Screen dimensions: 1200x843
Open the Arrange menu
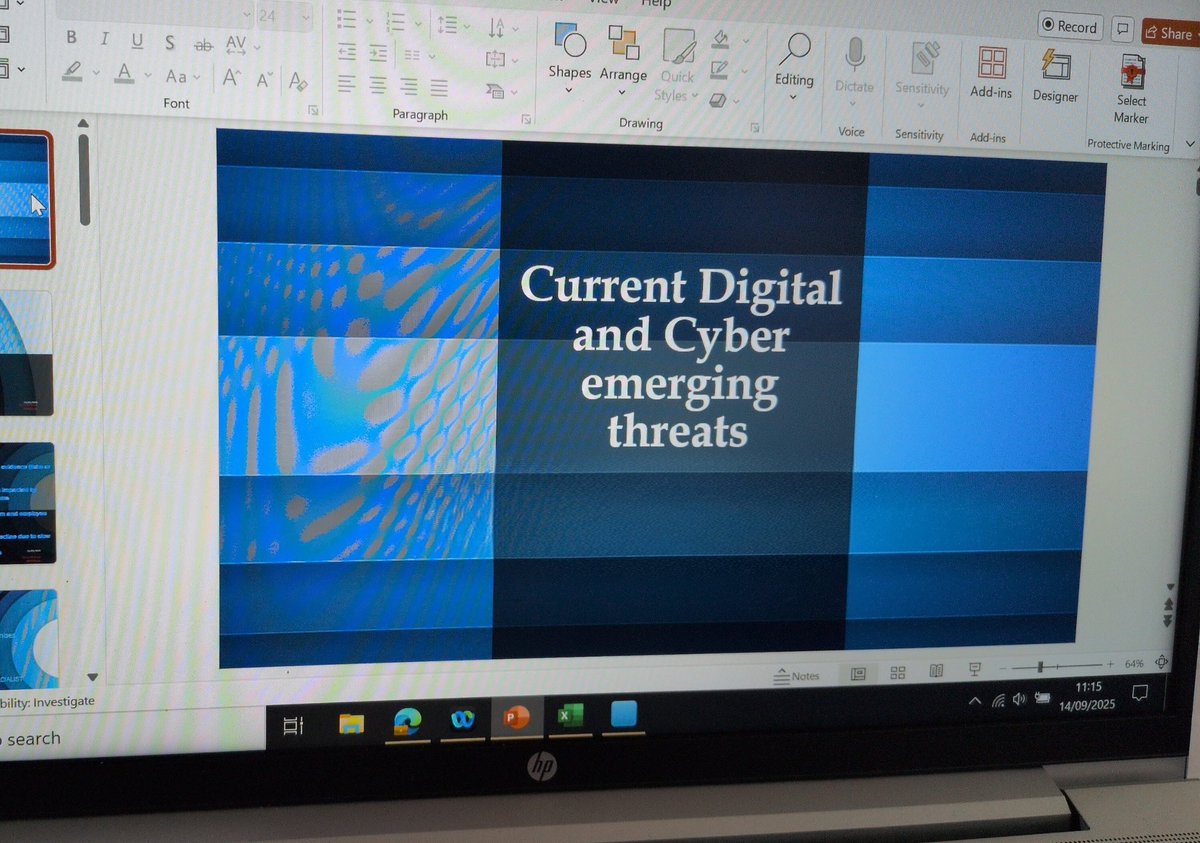[x=623, y=58]
